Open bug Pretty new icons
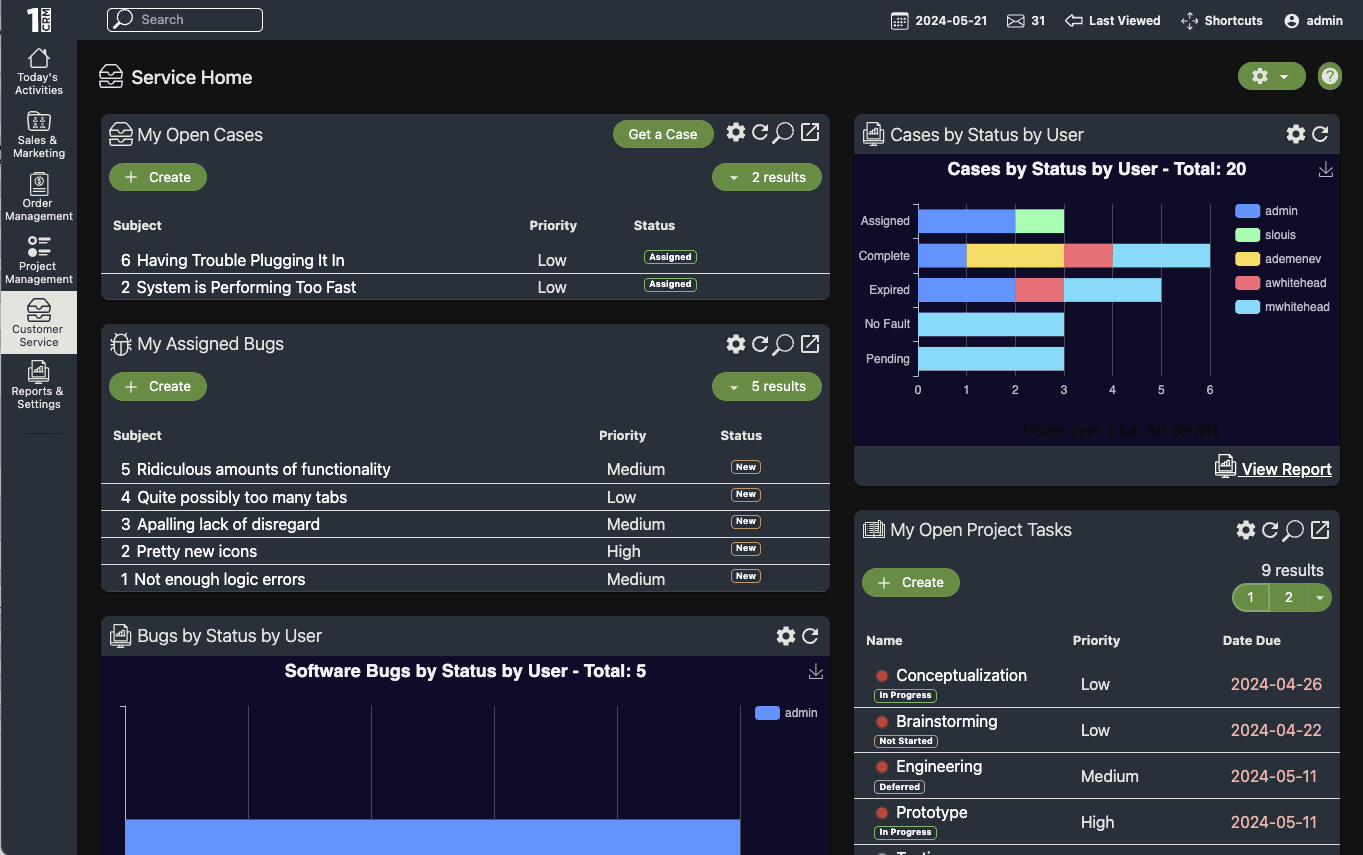The width and height of the screenshot is (1363, 855). click(197, 551)
